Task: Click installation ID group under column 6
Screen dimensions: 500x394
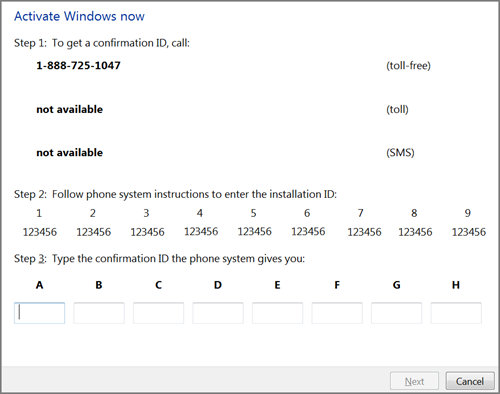Action: point(308,231)
